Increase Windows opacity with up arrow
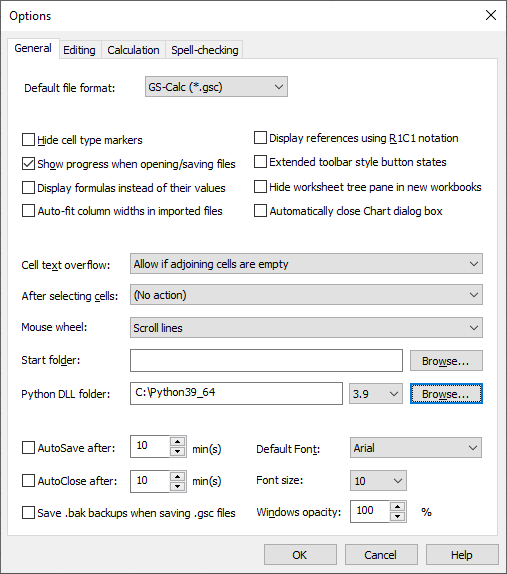The height and width of the screenshot is (574, 507). click(x=398, y=507)
